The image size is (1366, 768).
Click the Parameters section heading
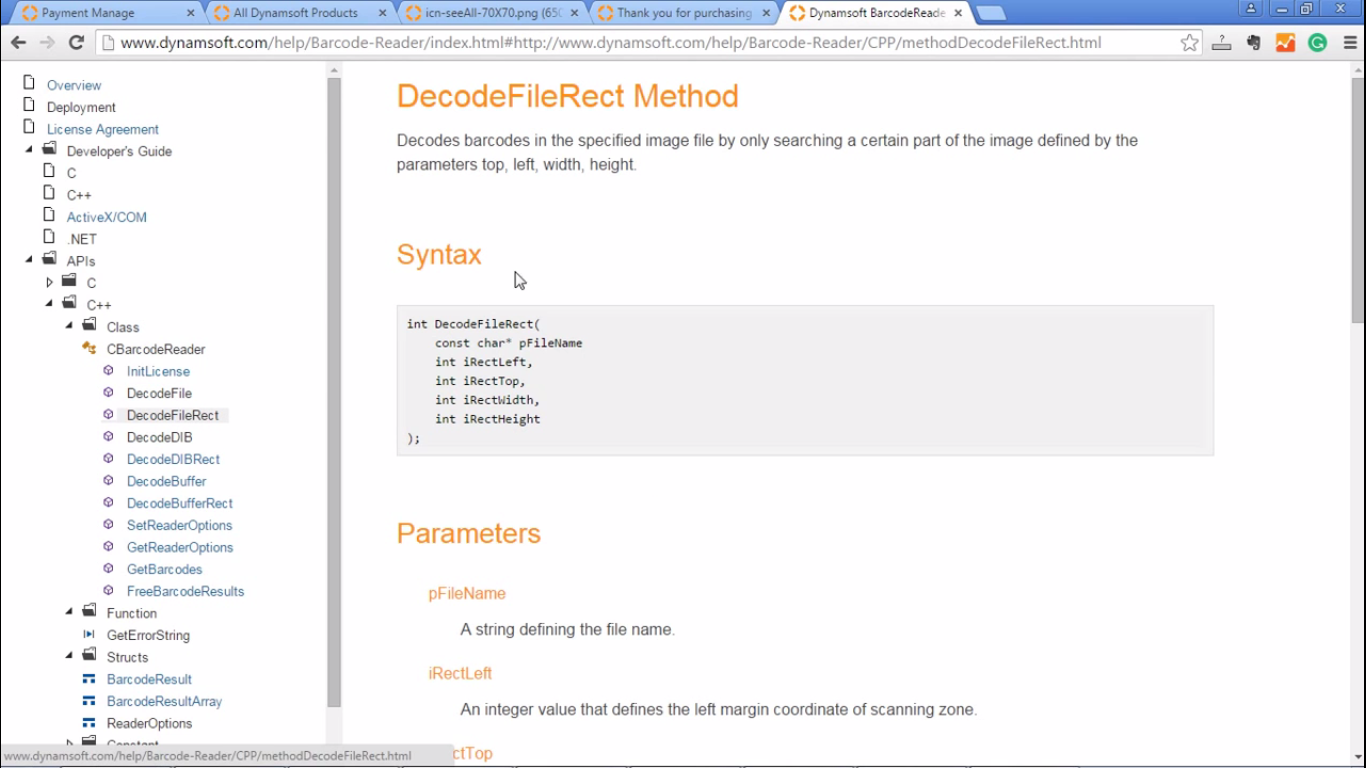[469, 533]
